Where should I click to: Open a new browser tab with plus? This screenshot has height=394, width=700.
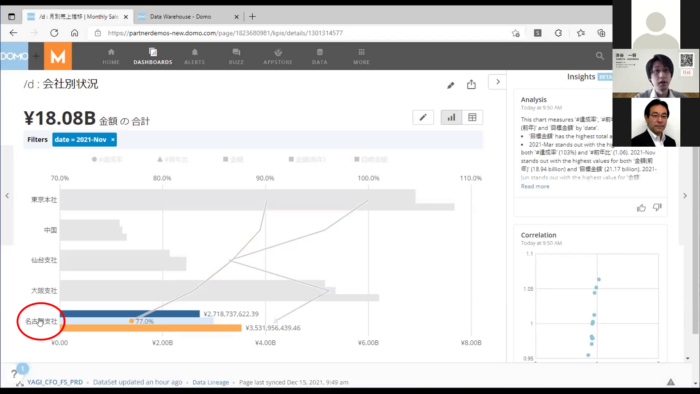pyautogui.click(x=252, y=17)
